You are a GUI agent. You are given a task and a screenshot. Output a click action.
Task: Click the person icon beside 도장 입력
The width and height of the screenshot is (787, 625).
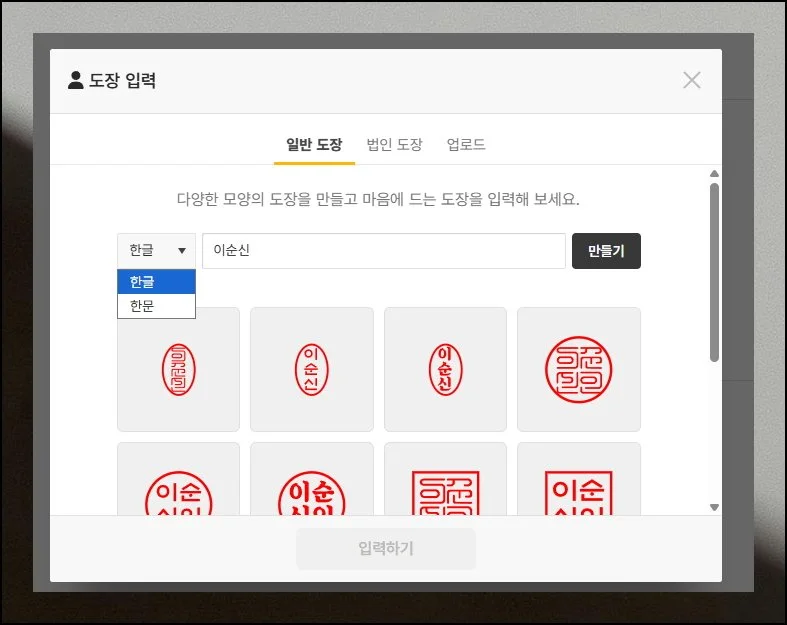(76, 80)
